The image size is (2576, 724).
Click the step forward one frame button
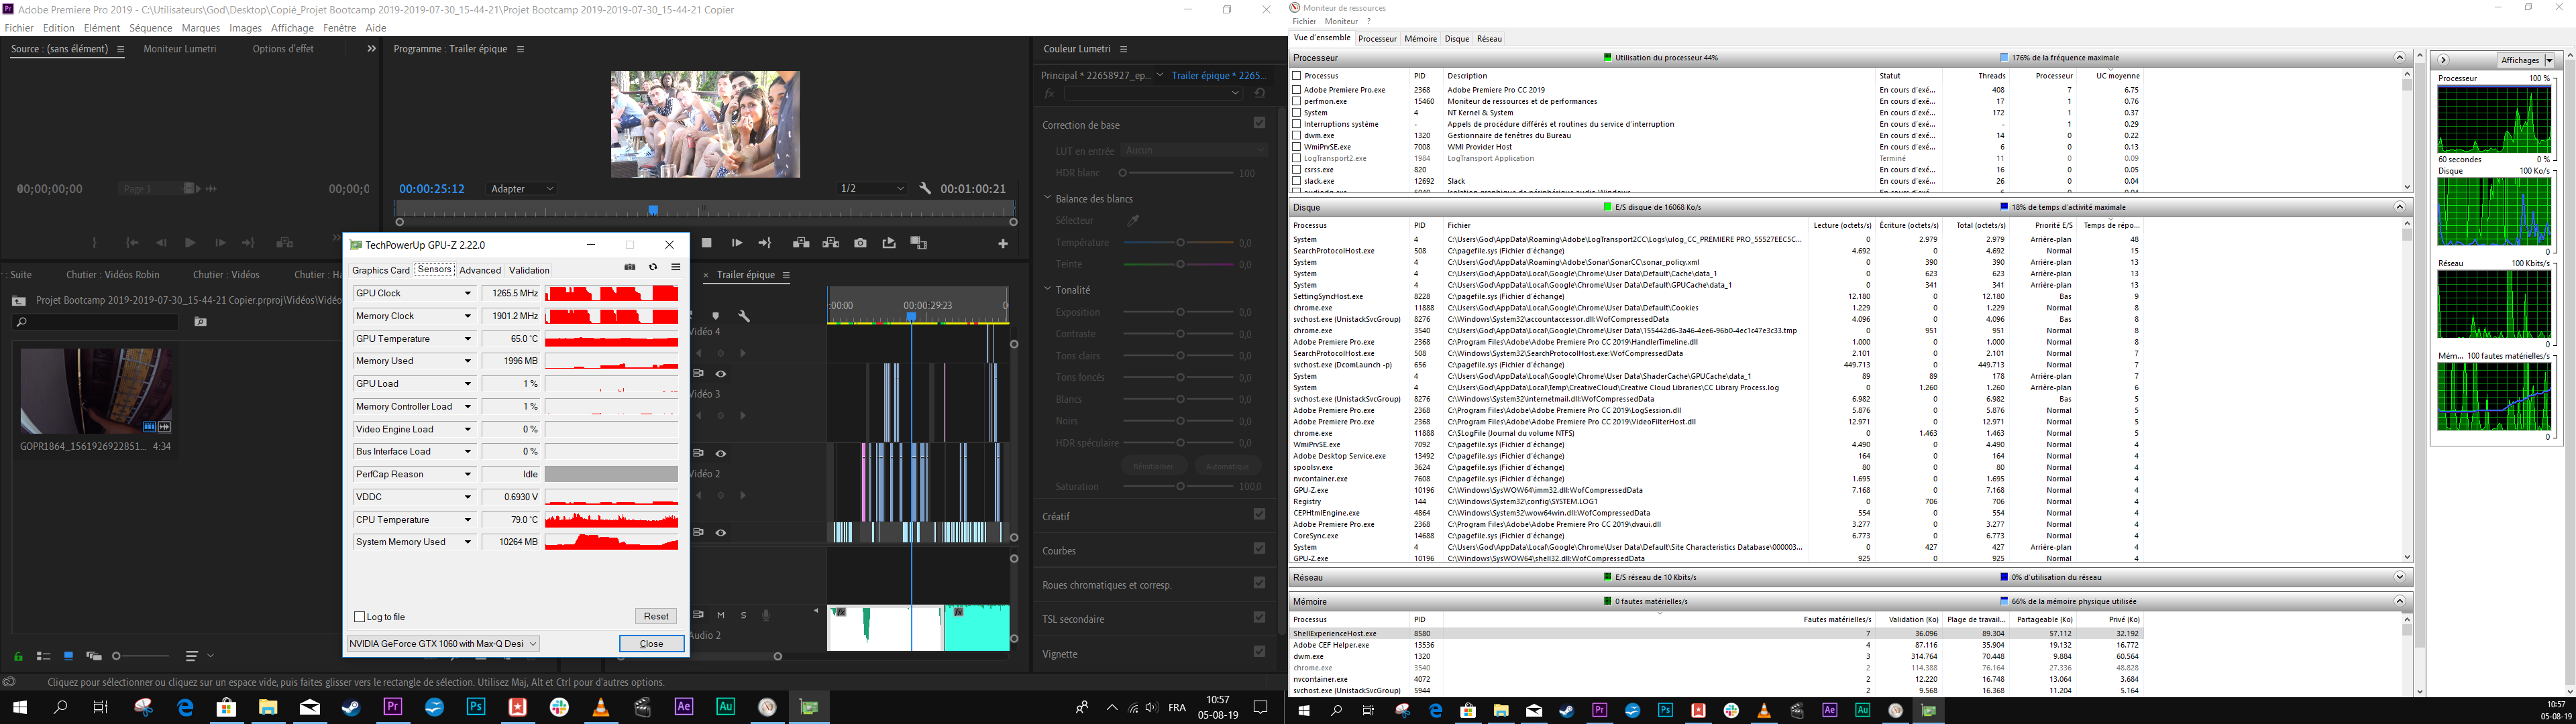[x=737, y=243]
